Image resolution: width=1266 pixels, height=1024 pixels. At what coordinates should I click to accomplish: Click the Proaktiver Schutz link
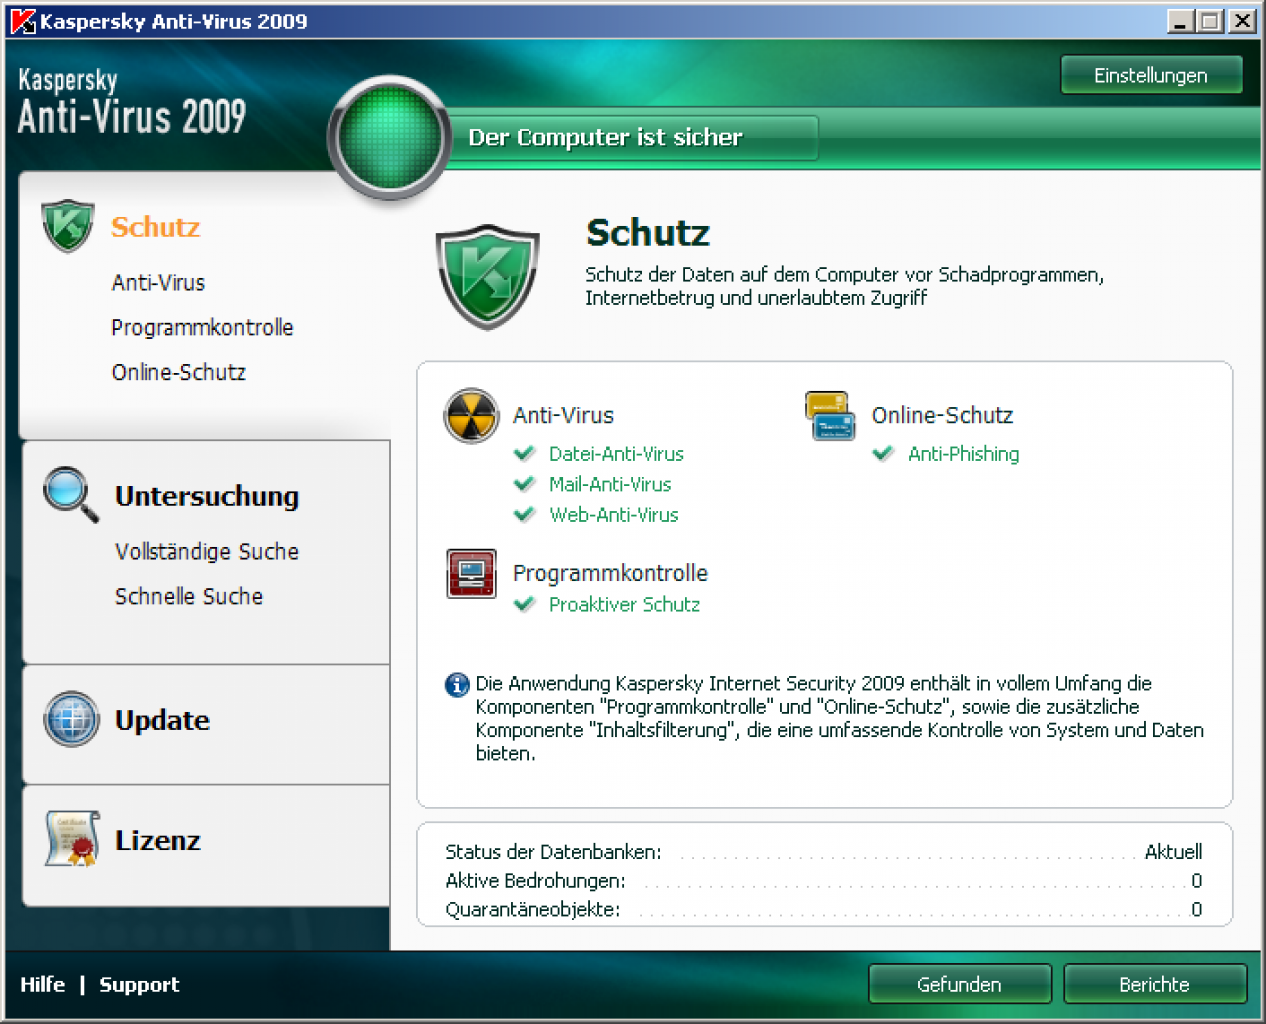click(624, 604)
